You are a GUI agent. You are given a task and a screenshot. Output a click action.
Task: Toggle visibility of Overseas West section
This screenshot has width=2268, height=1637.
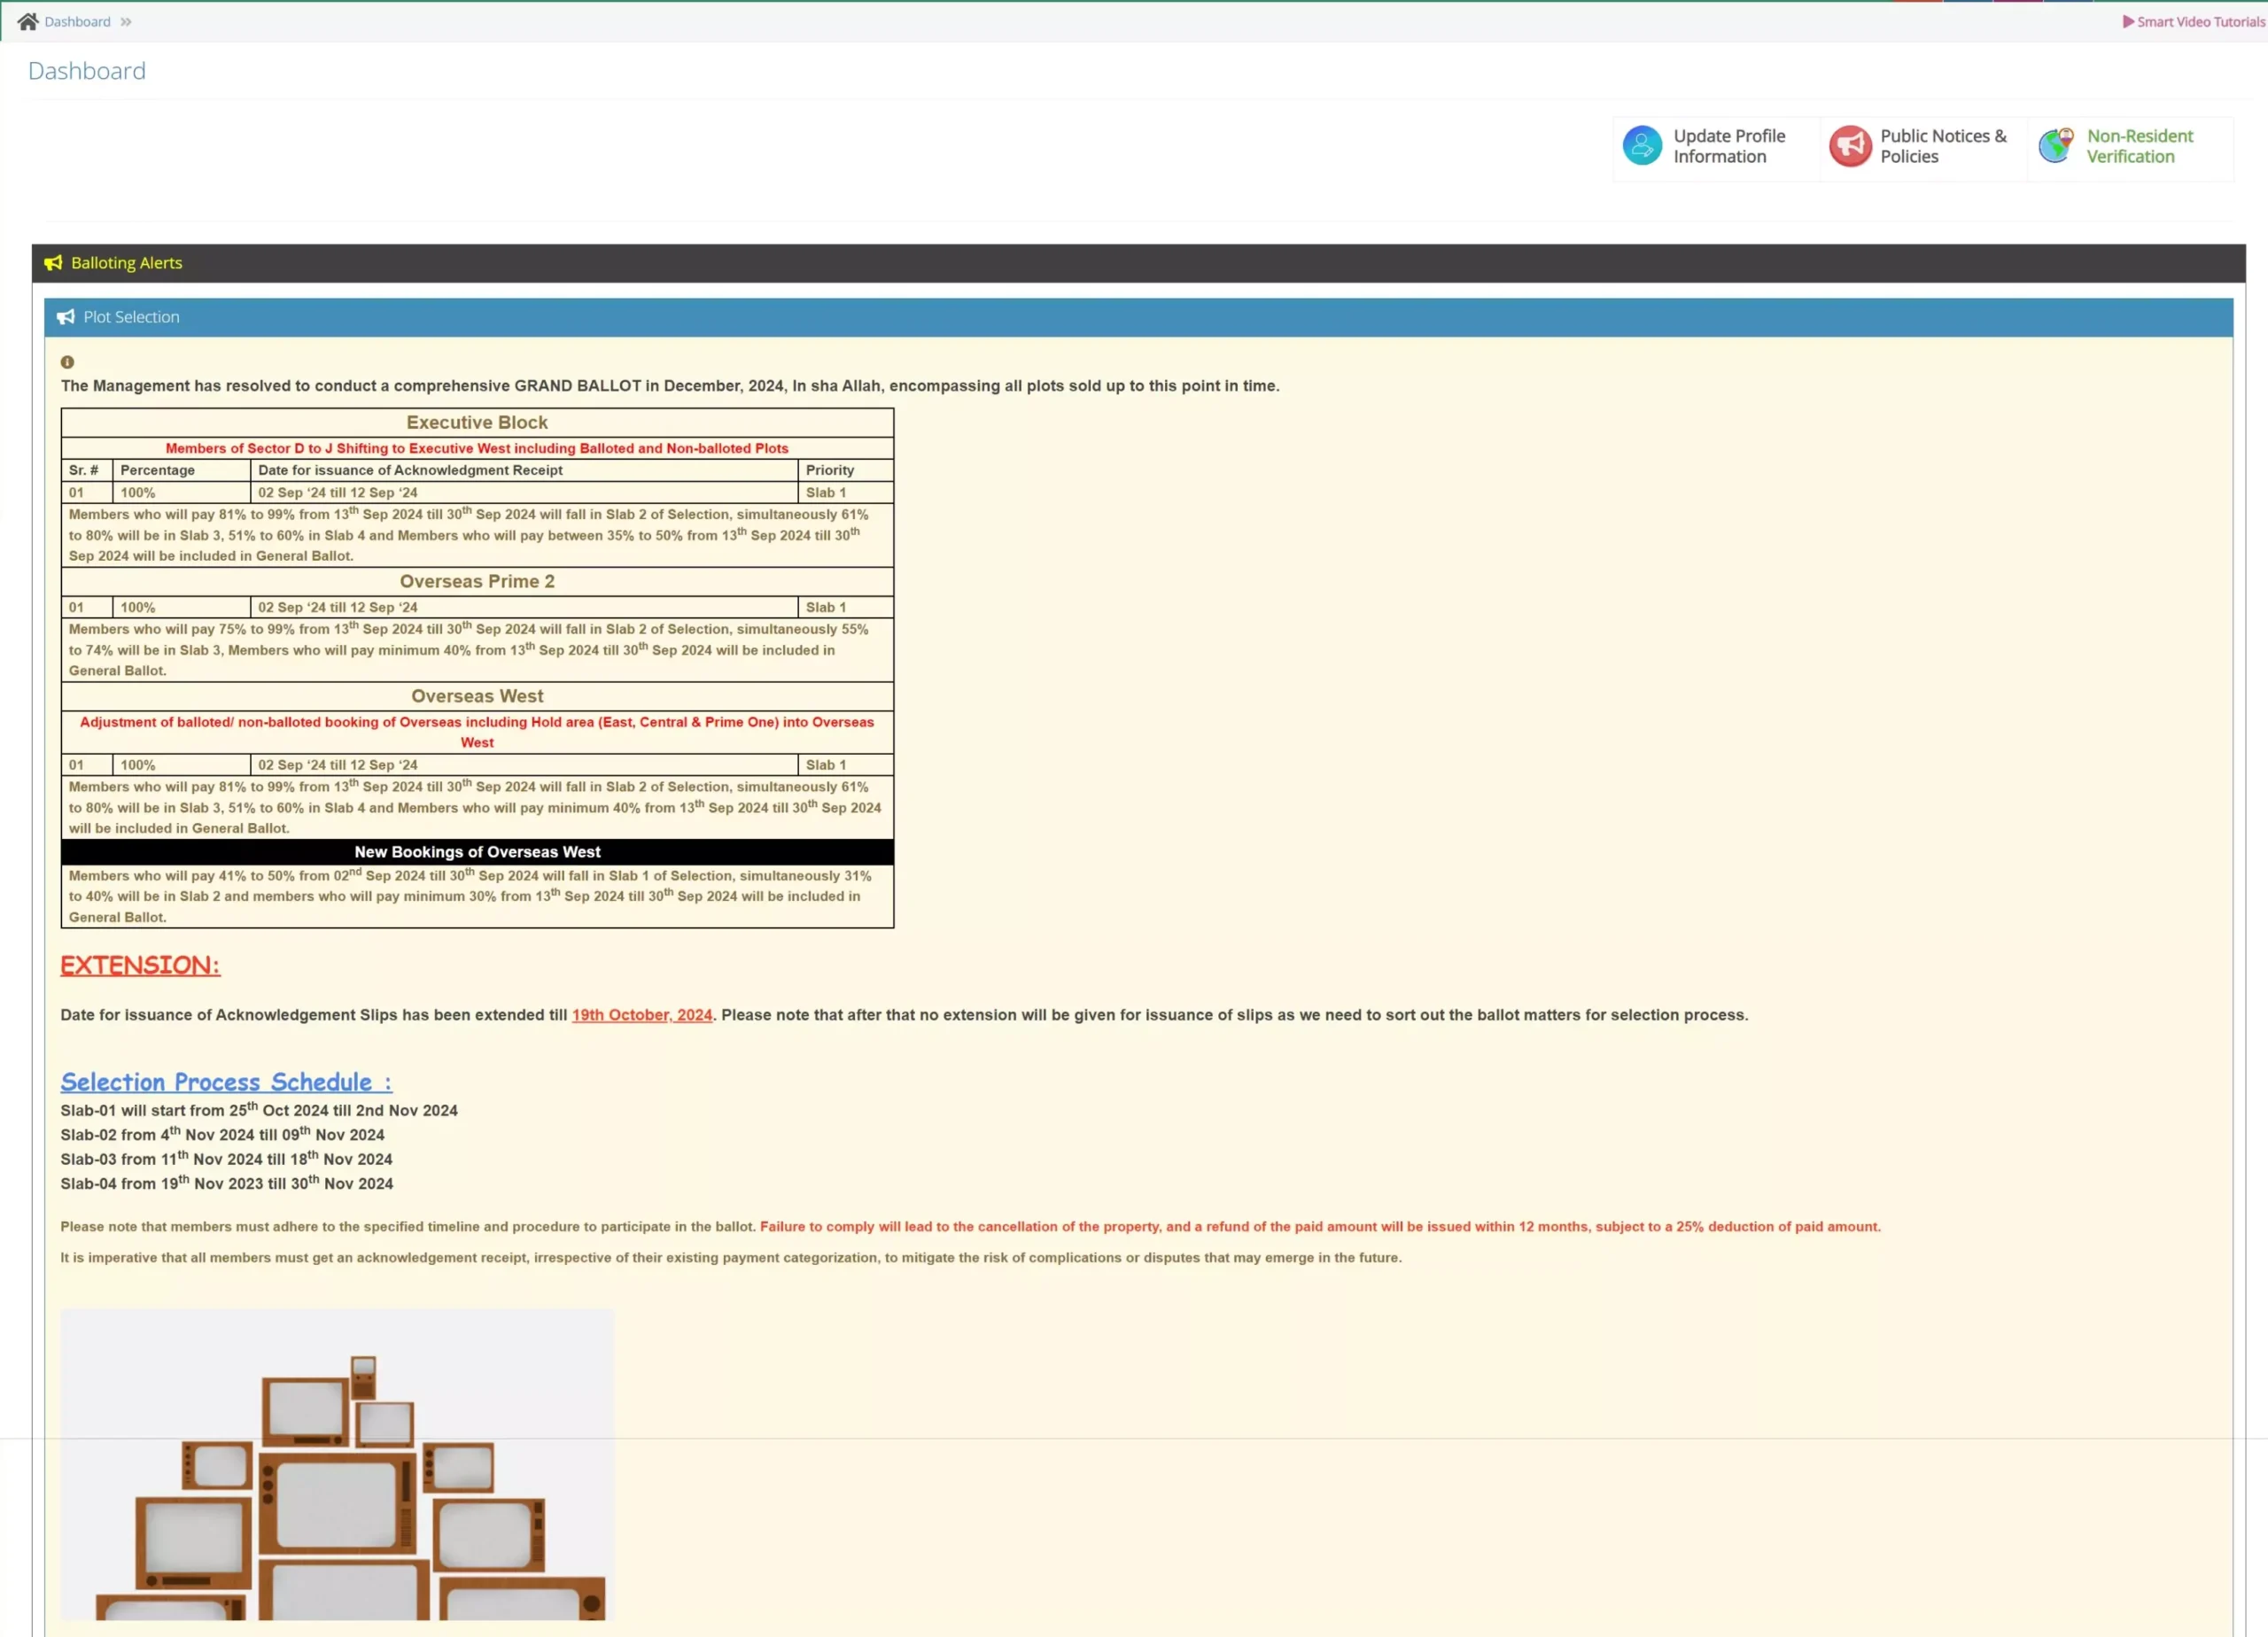478,695
